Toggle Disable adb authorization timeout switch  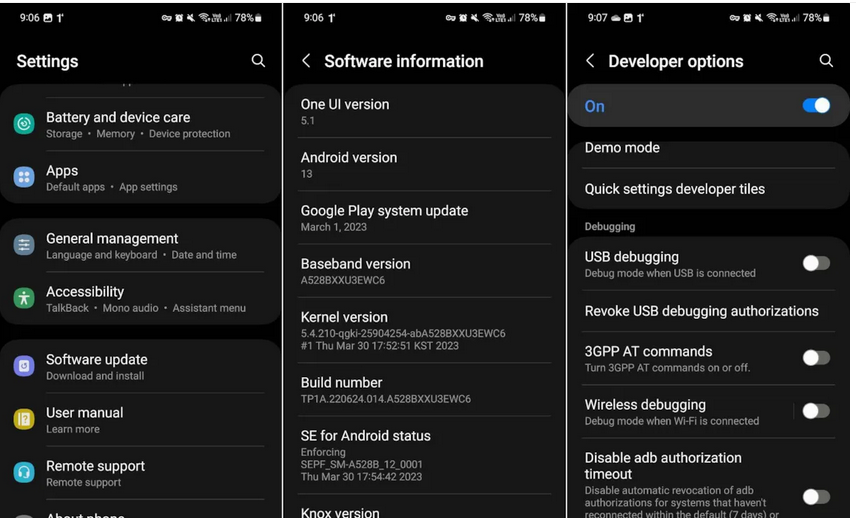(x=816, y=496)
